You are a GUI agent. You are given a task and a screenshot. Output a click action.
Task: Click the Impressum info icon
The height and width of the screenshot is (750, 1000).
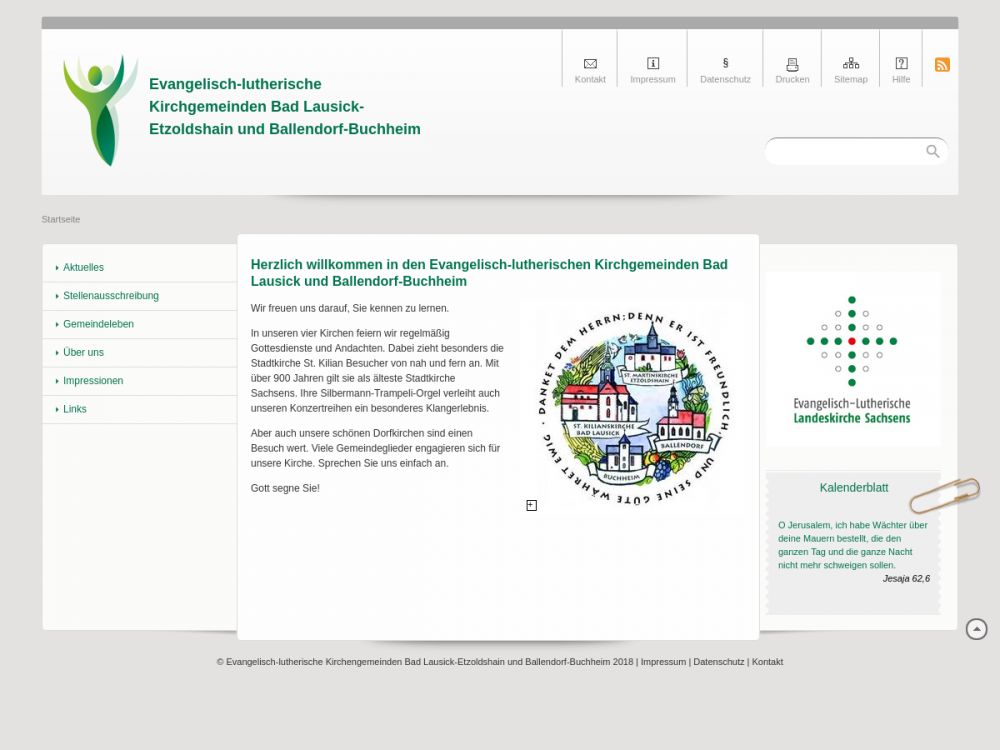click(x=653, y=64)
